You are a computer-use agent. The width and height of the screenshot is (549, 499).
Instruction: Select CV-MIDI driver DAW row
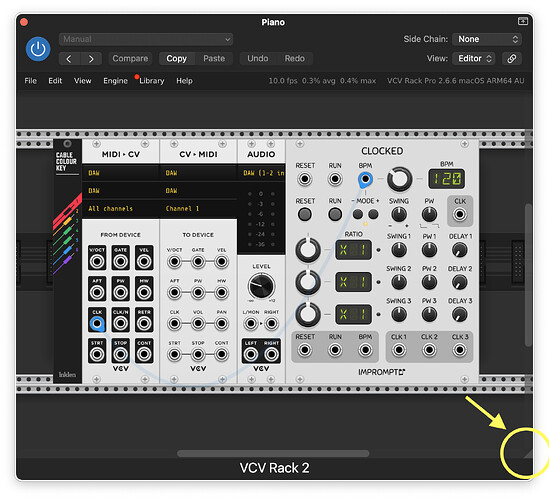point(198,173)
